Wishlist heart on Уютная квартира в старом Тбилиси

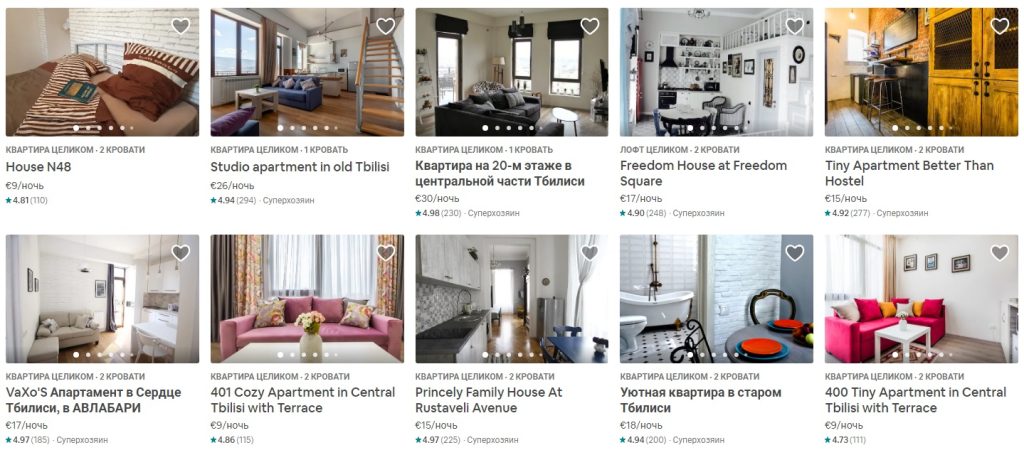tap(795, 253)
